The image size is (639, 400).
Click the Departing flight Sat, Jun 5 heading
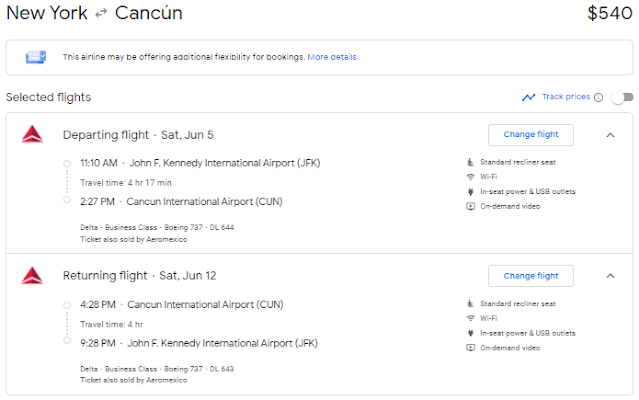point(138,135)
